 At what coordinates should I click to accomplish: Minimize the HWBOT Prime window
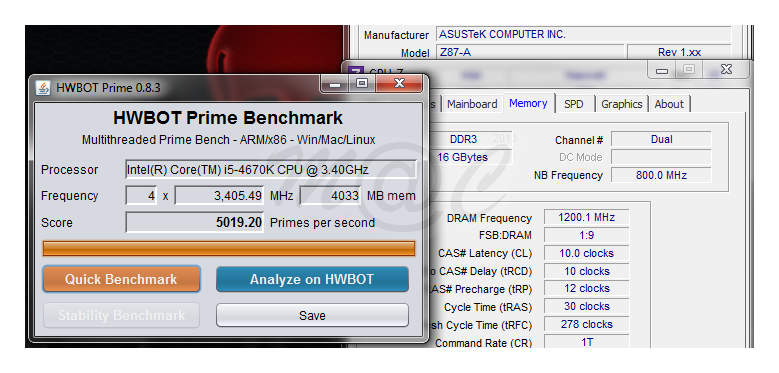pos(335,83)
